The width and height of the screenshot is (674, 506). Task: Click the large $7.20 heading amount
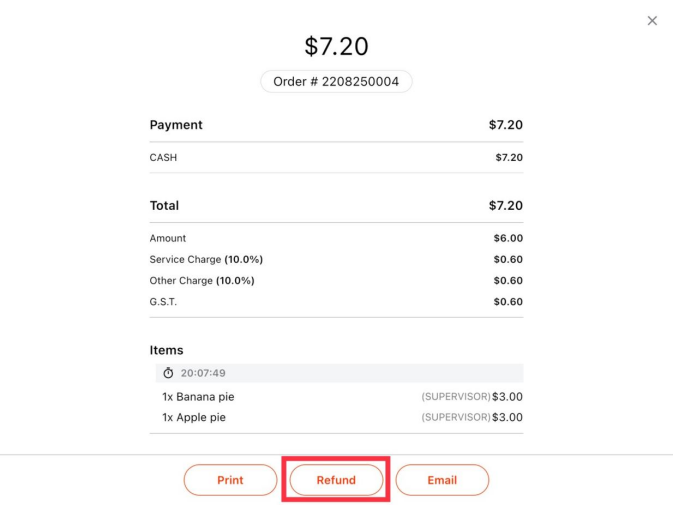[336, 46]
